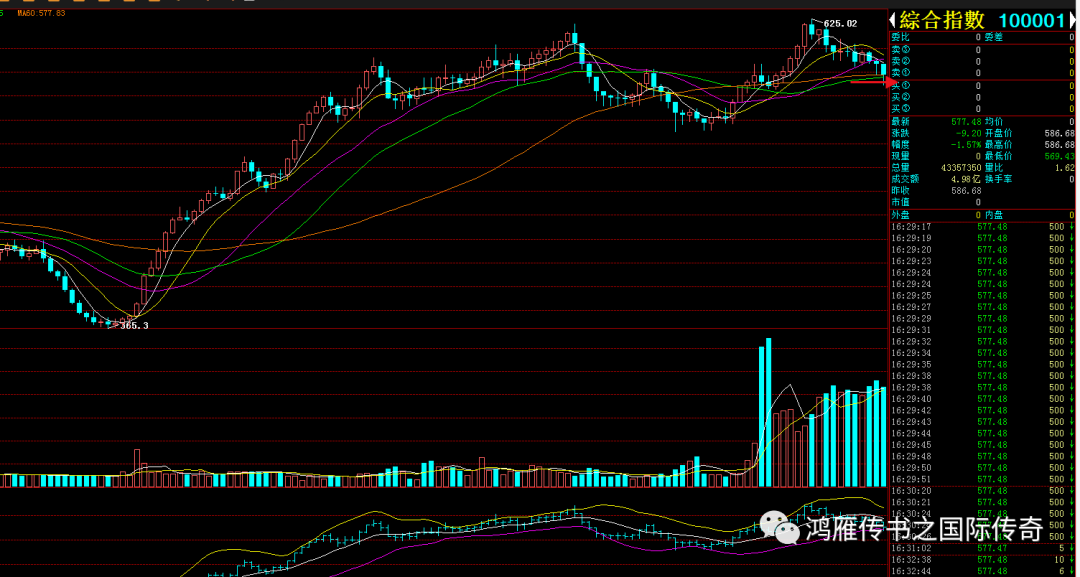Select the 16:29:19 tick row

tap(982, 238)
